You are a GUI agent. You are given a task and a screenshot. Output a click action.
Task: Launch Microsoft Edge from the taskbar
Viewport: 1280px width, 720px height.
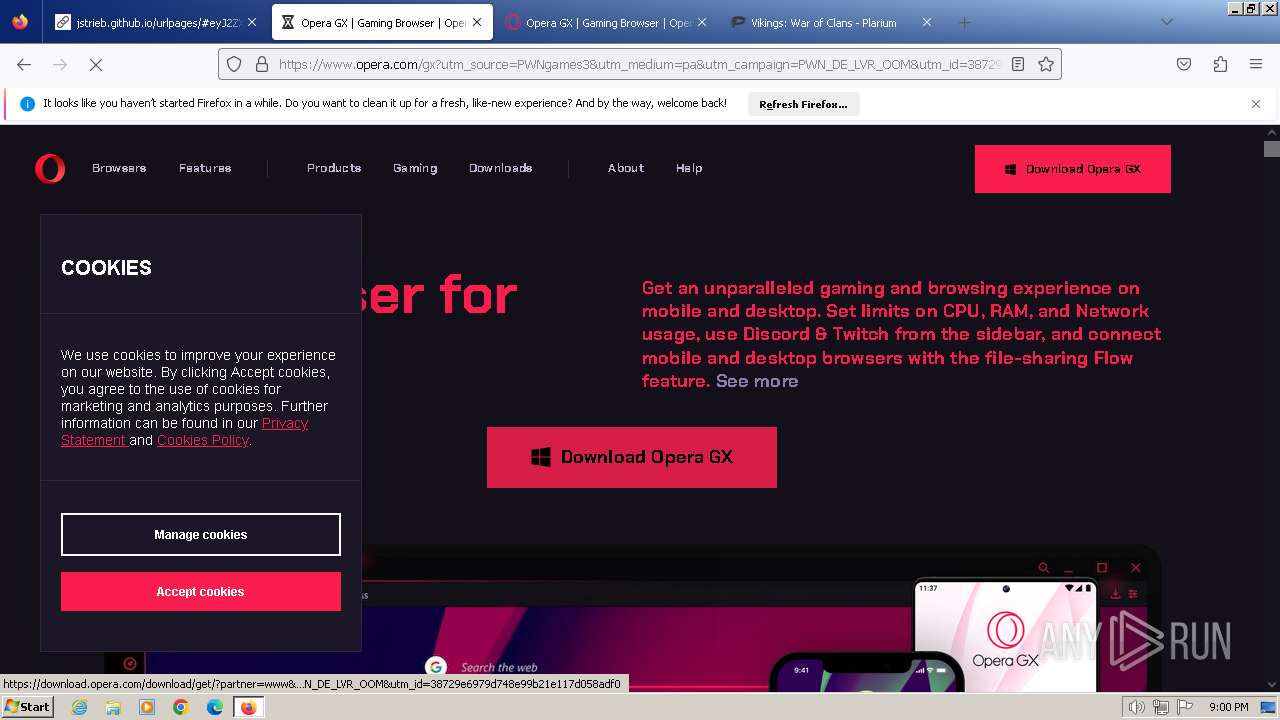(215, 707)
